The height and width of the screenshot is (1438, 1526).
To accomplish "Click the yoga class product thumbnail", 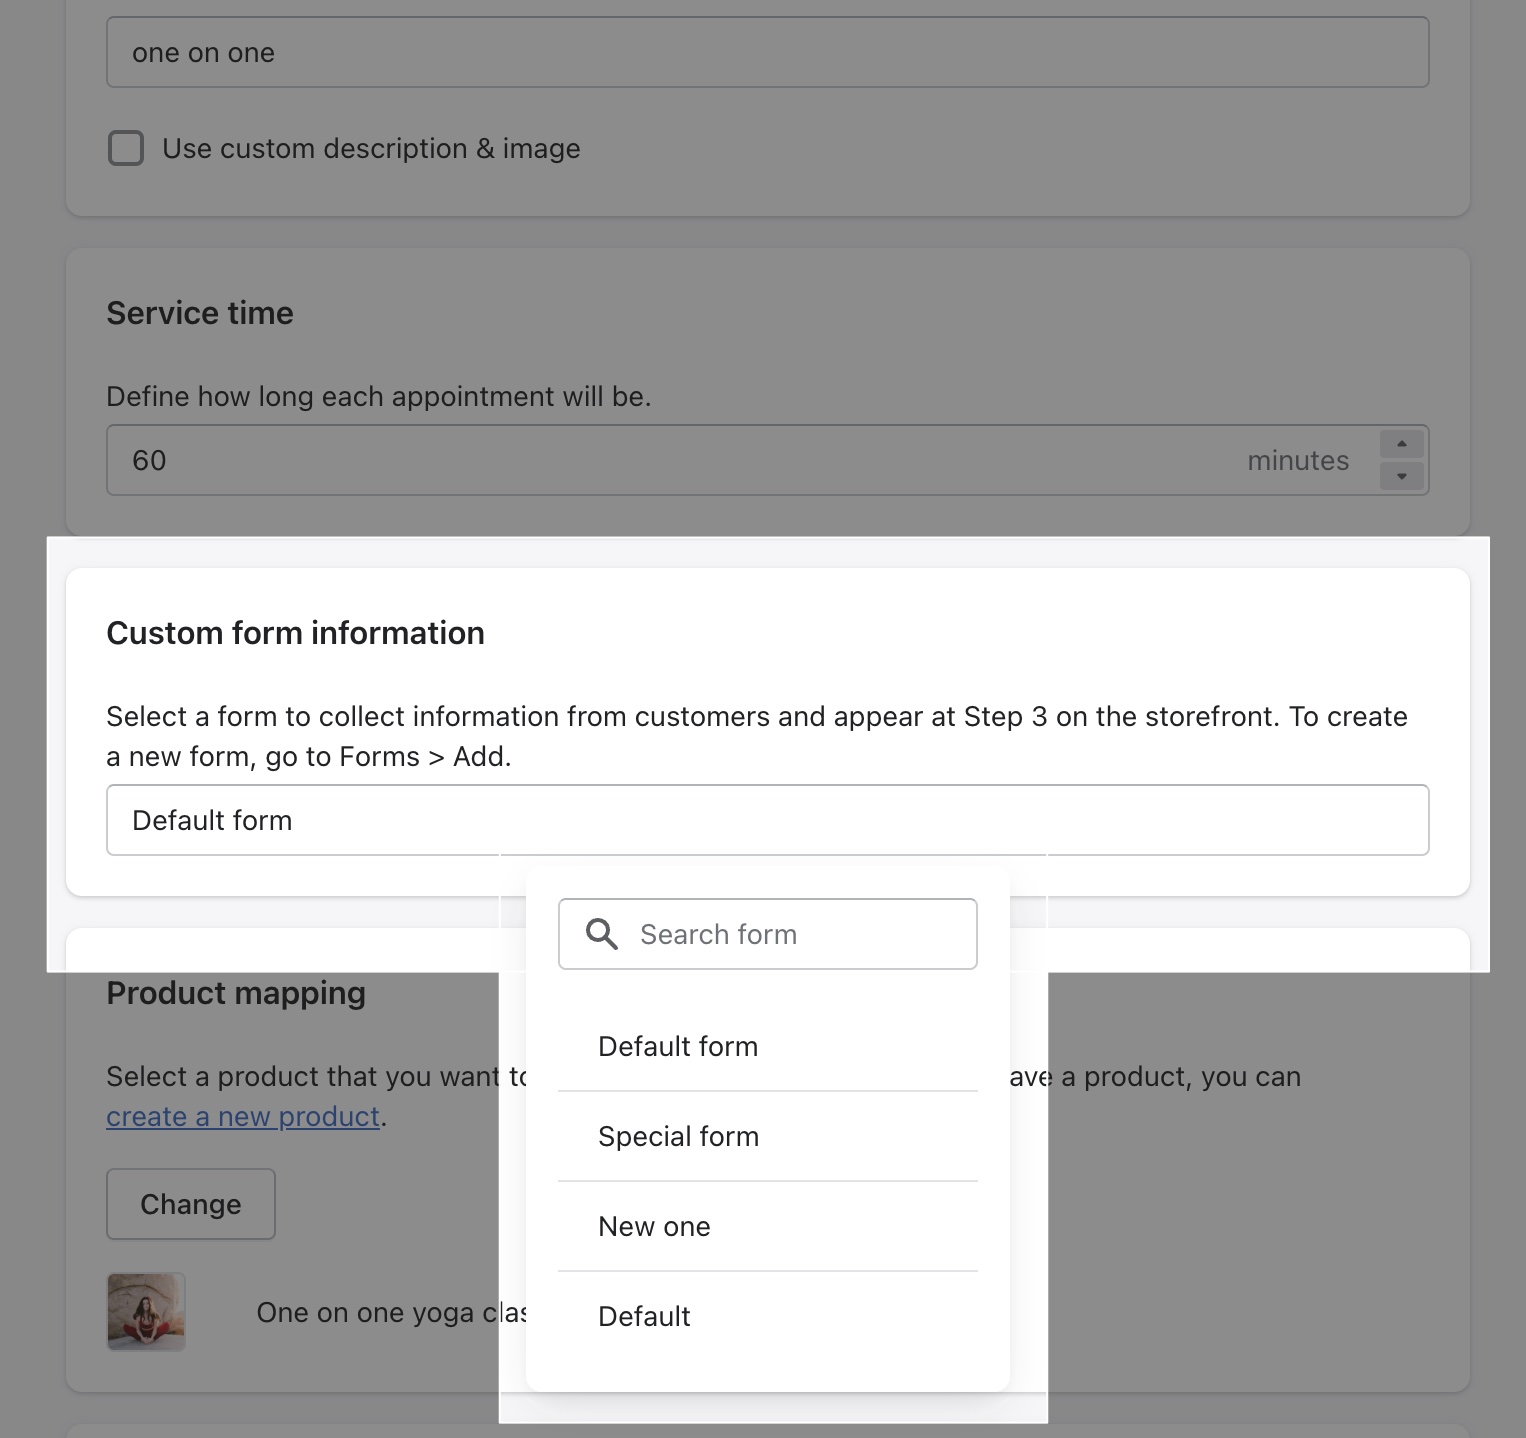I will [146, 1312].
